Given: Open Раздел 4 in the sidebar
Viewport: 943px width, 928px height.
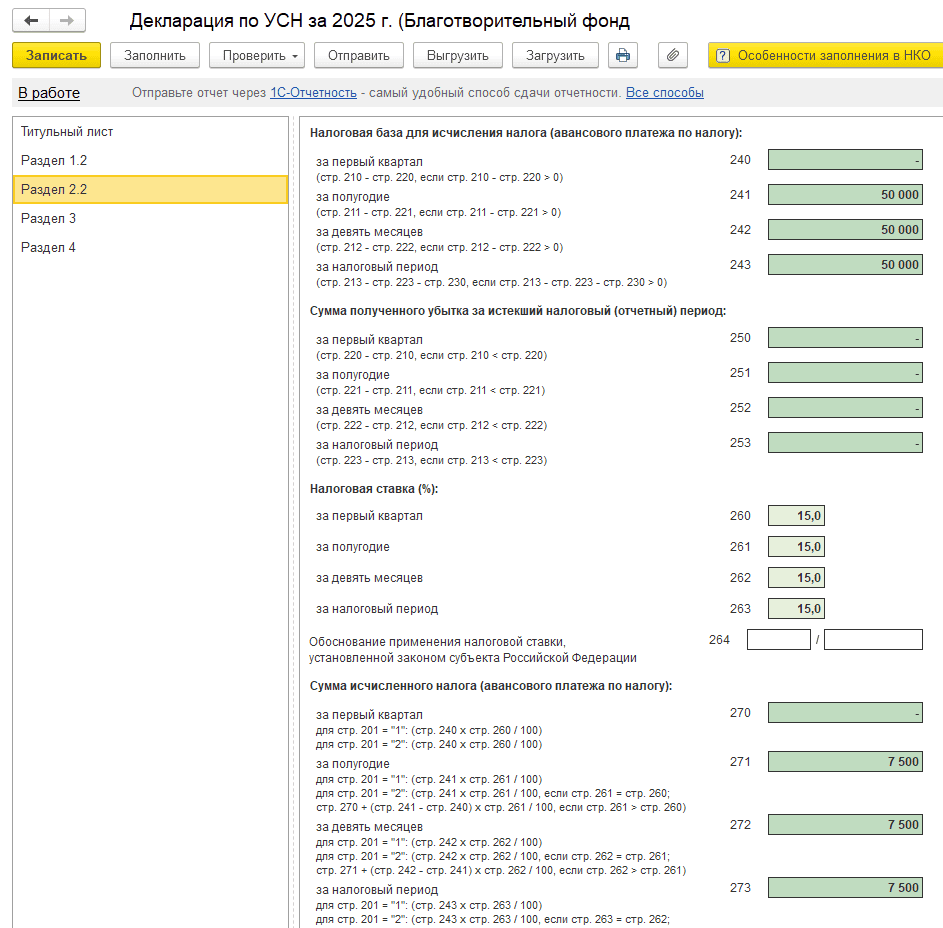Looking at the screenshot, I should tap(49, 248).
